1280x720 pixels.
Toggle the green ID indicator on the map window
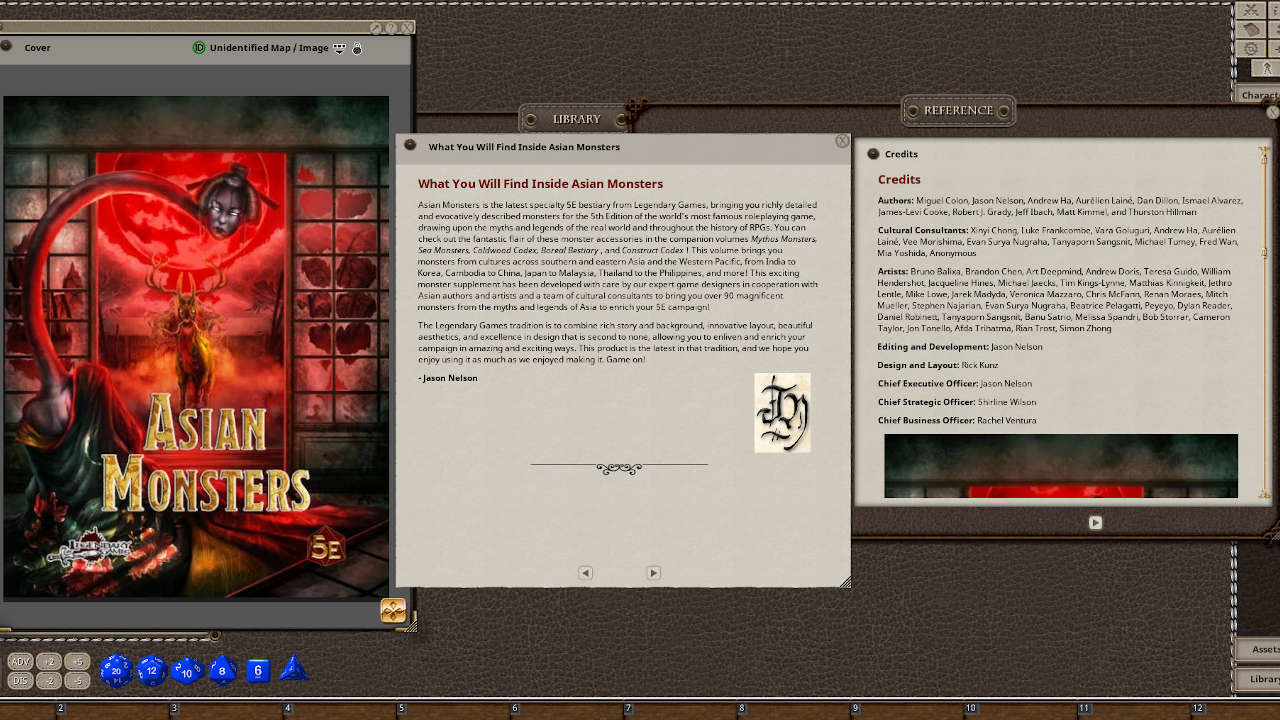click(198, 47)
